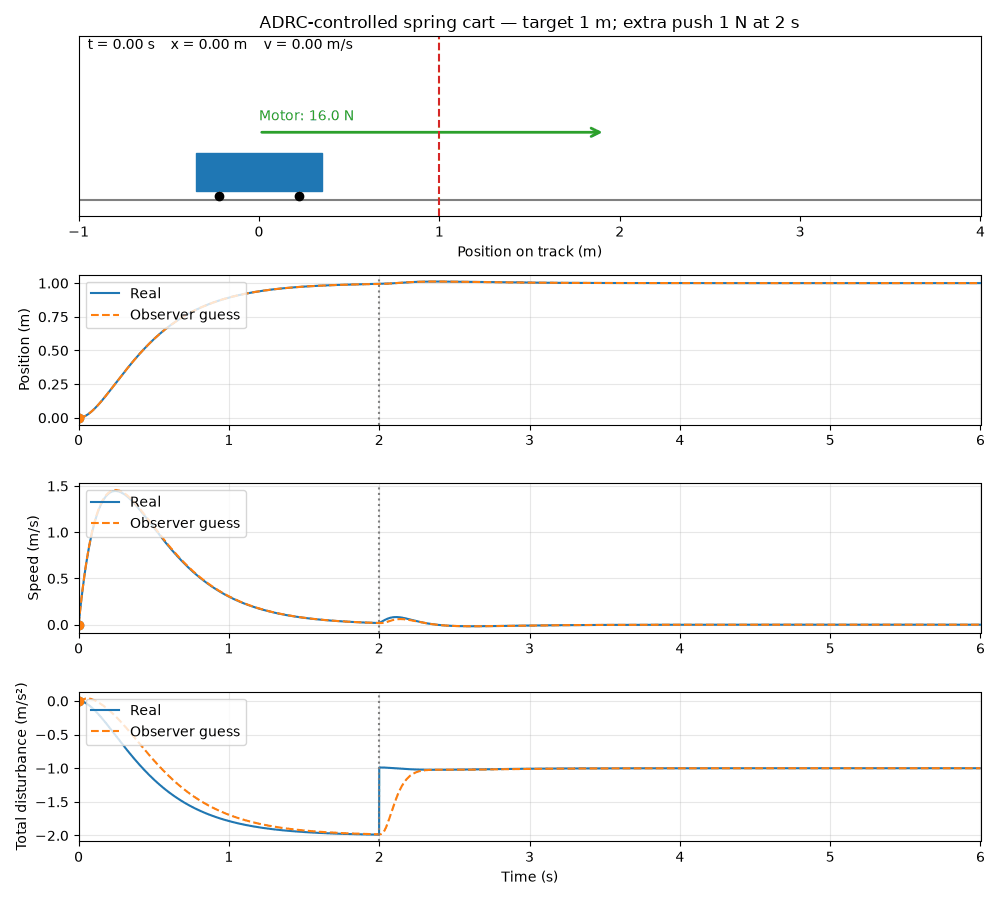Image resolution: width=1000 pixels, height=900 pixels.
Task: Click the orange start marker in Position plot
Action: click(80, 418)
